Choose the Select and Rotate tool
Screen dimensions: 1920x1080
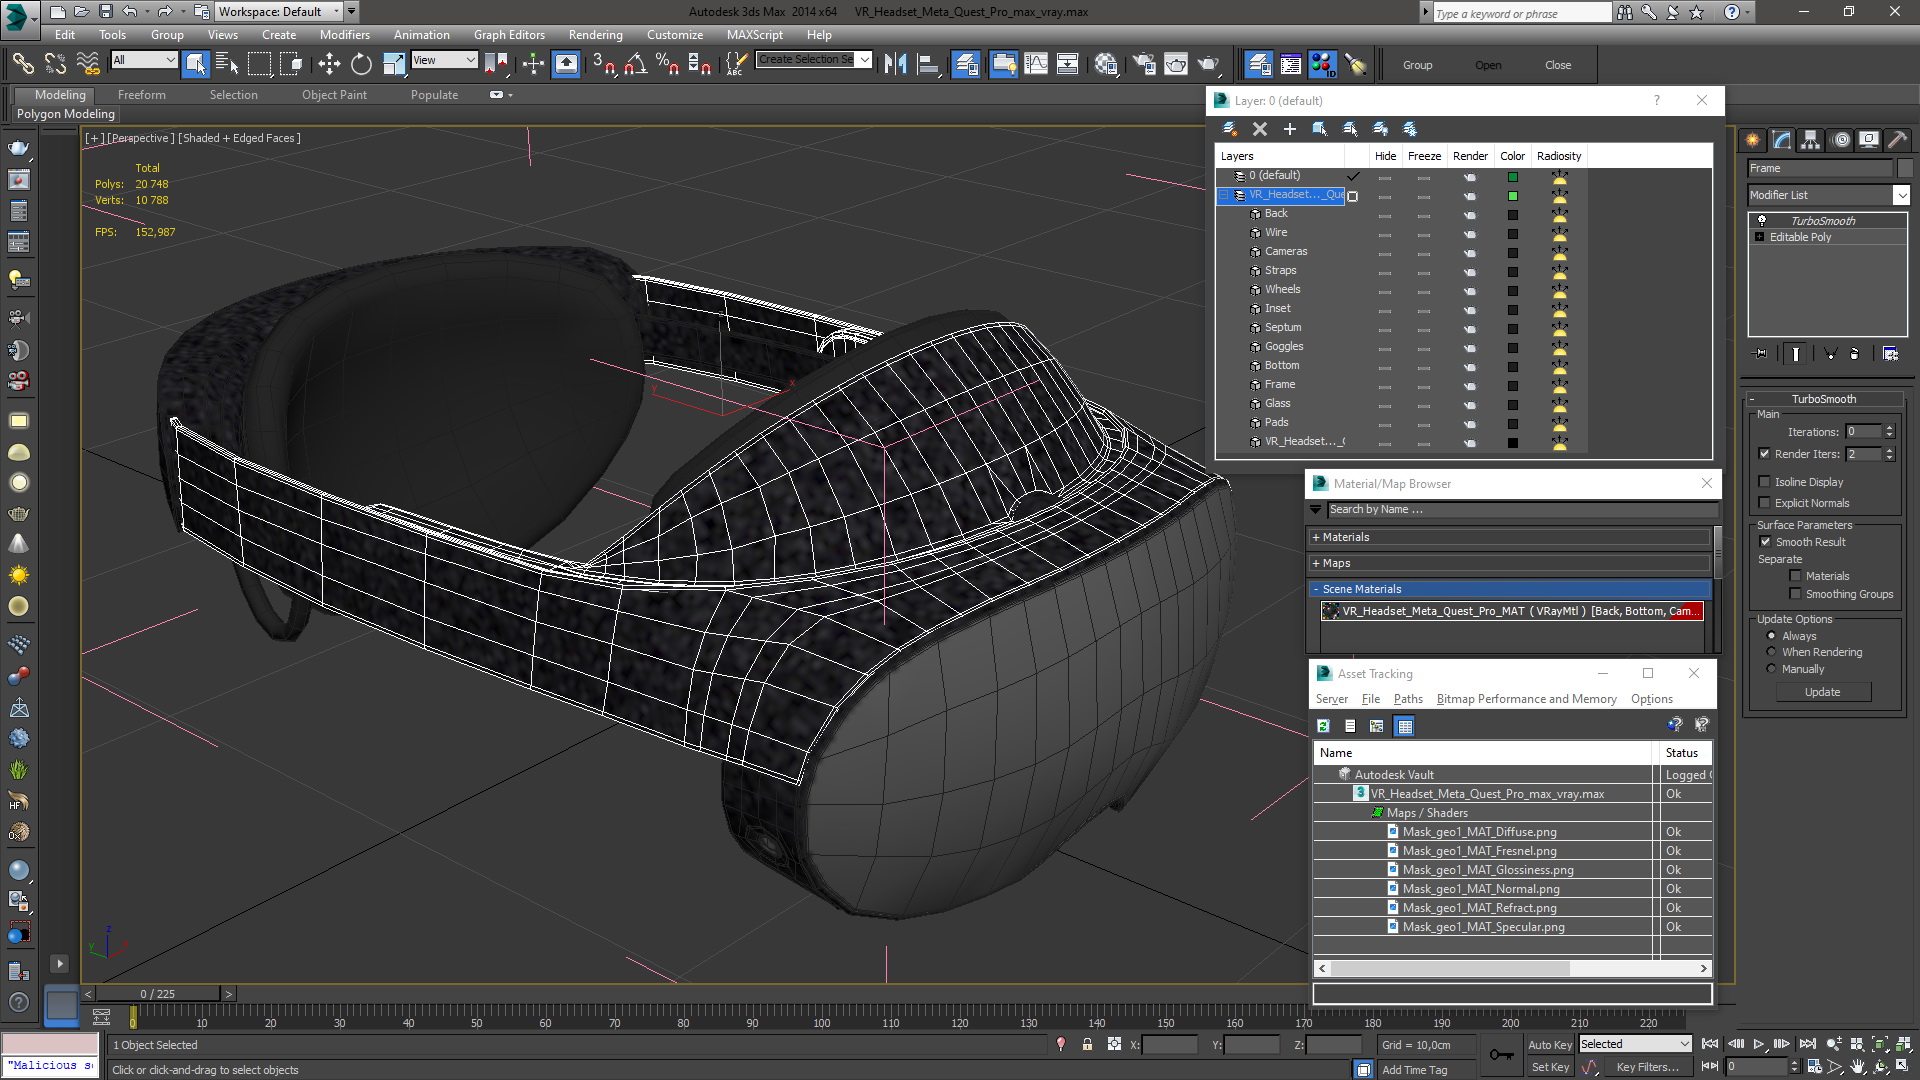tap(361, 65)
